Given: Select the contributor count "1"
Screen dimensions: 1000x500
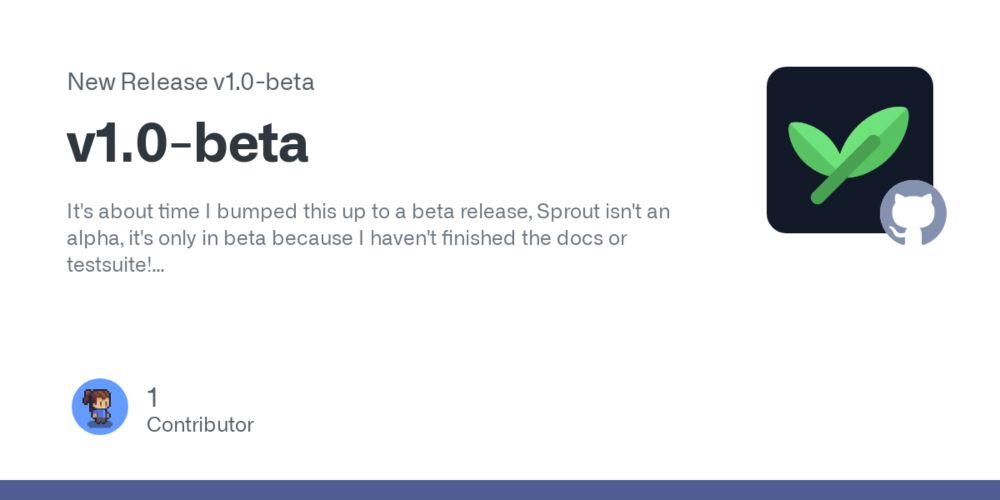Looking at the screenshot, I should click(x=152, y=398).
